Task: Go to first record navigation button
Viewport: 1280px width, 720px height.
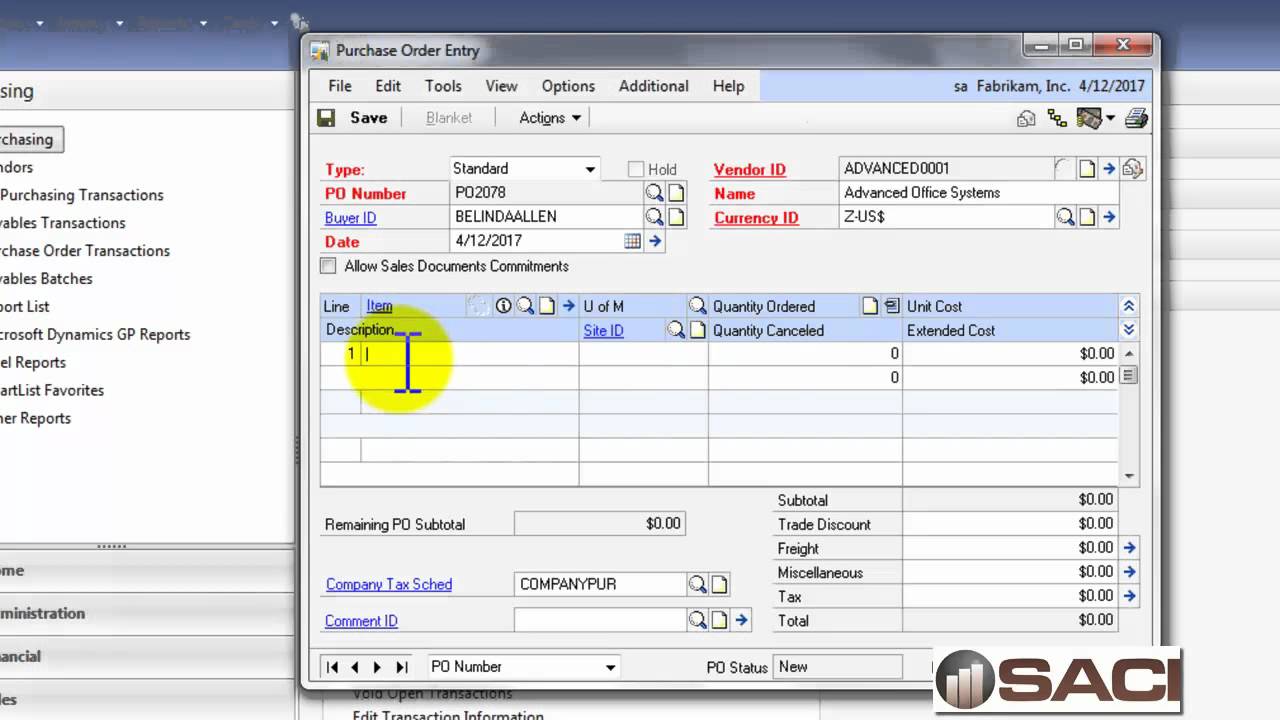Action: point(333,667)
